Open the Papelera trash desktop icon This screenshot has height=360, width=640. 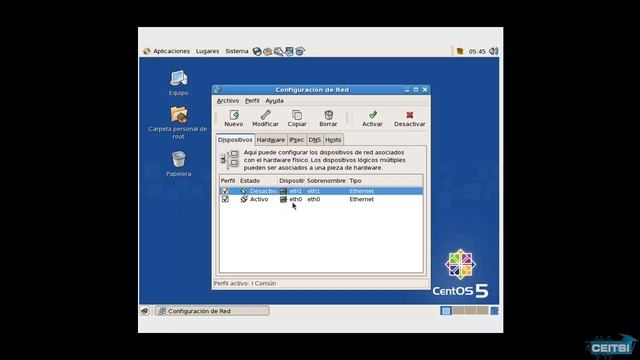click(x=178, y=164)
